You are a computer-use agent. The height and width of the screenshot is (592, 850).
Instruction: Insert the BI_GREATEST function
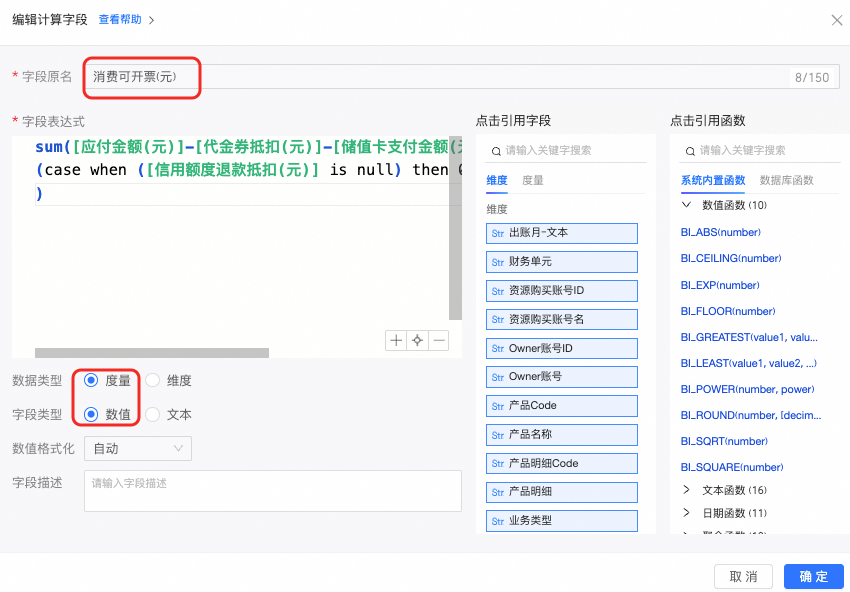[x=749, y=337]
